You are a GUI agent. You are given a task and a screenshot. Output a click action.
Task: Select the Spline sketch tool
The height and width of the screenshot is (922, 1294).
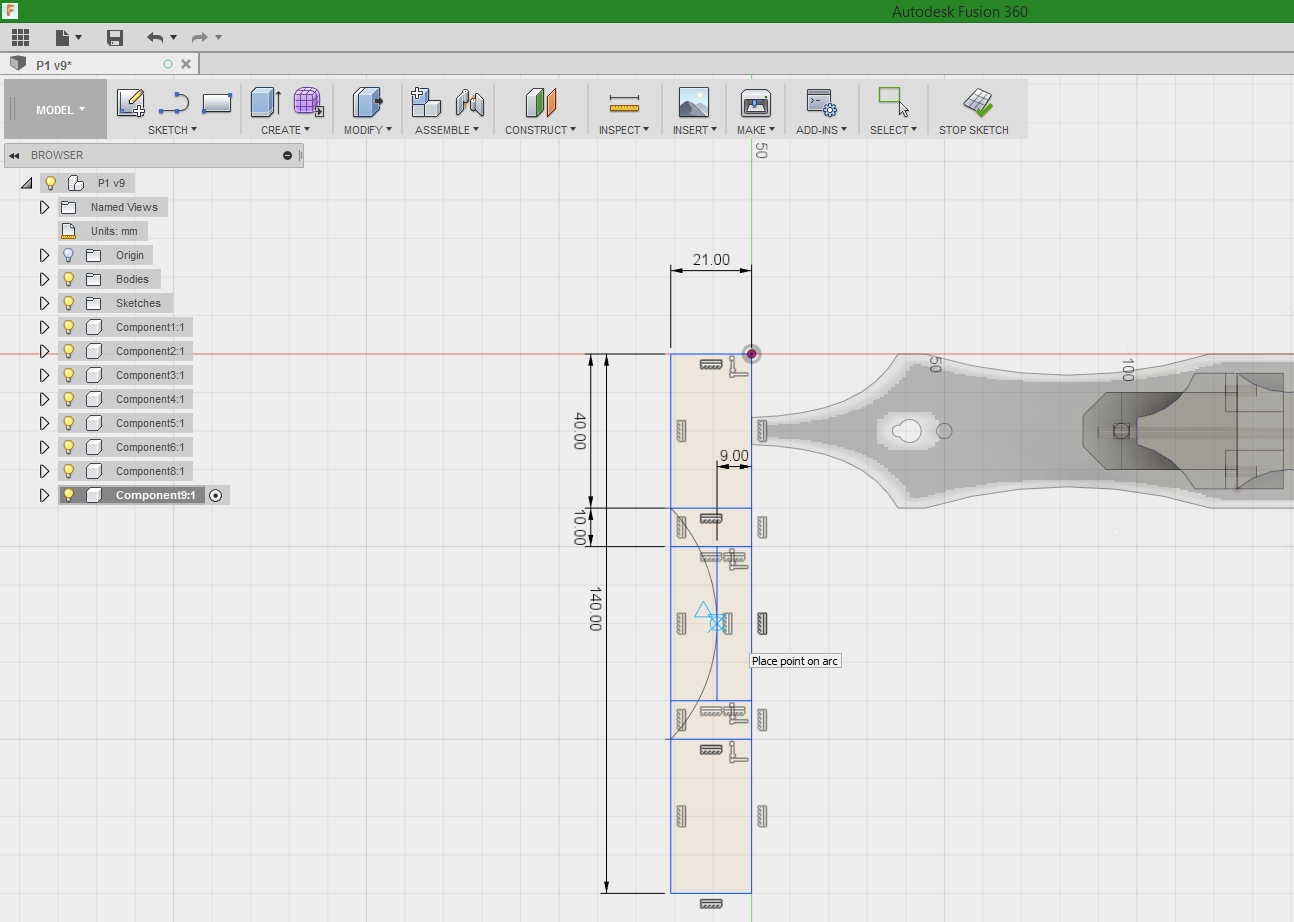(x=174, y=102)
